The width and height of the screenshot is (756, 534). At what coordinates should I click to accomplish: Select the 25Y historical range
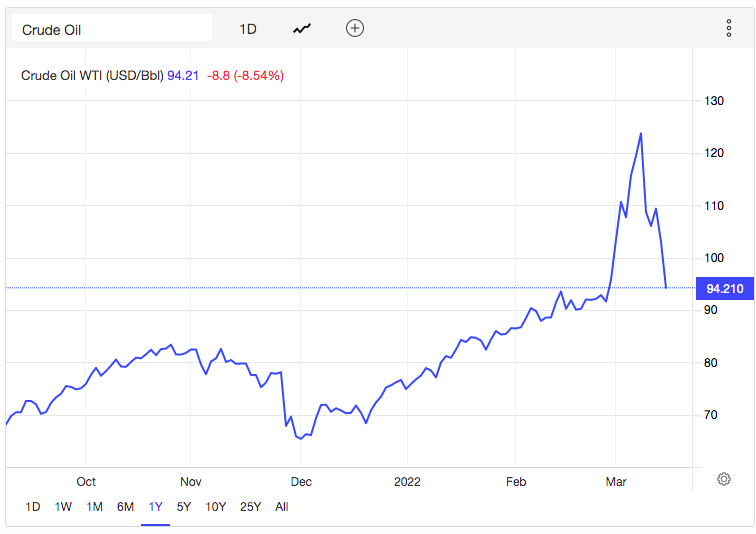(250, 507)
